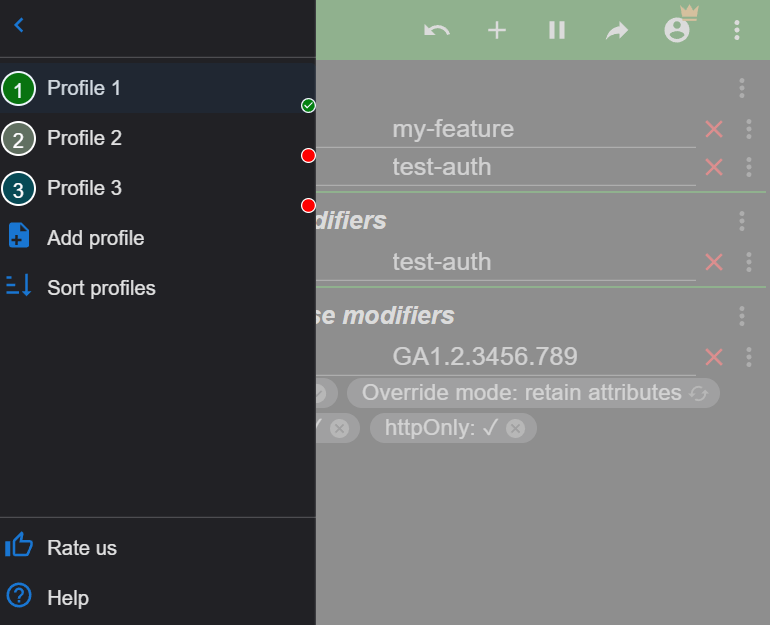The height and width of the screenshot is (625, 770).
Task: Click the undo icon in toolbar
Action: pos(436,30)
